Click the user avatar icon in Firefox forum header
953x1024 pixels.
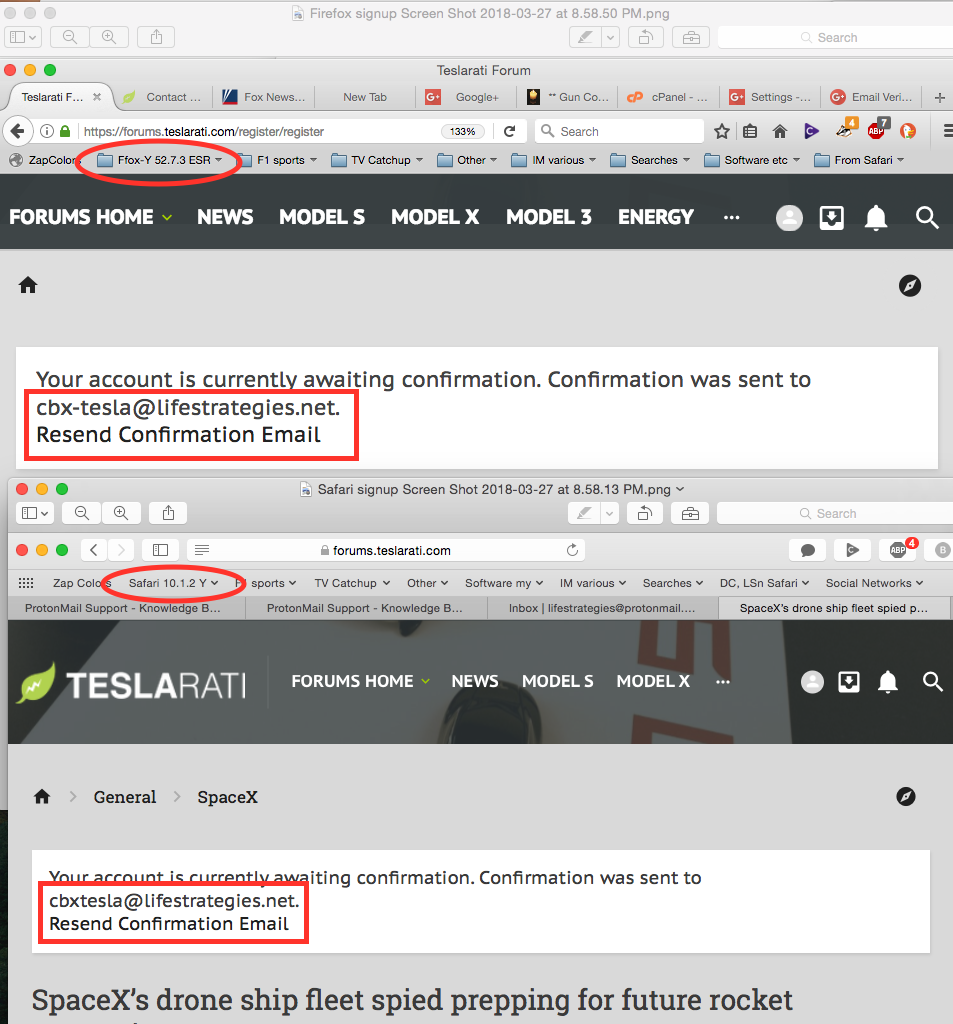click(789, 217)
